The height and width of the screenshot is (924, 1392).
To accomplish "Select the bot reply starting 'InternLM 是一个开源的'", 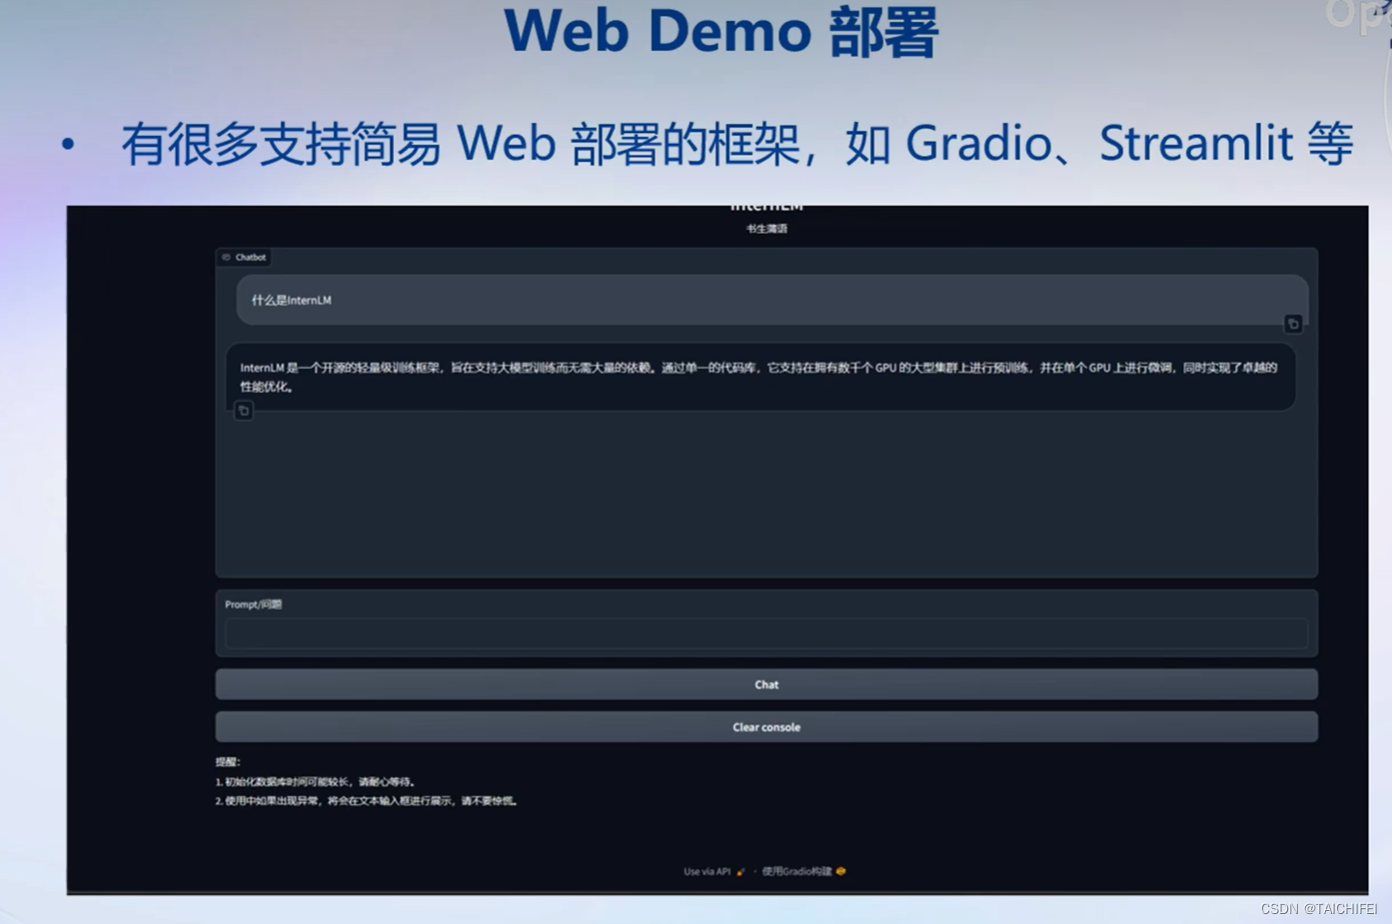I will [760, 377].
